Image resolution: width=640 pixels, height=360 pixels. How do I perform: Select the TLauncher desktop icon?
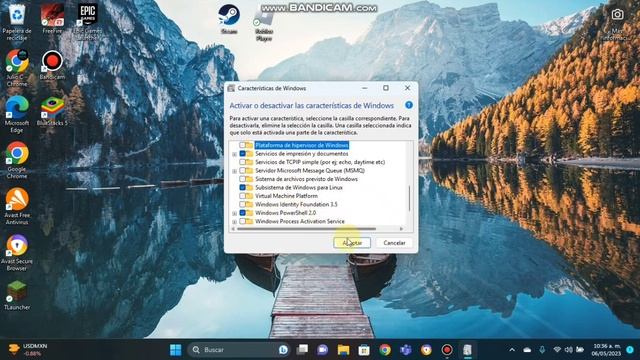(x=17, y=296)
